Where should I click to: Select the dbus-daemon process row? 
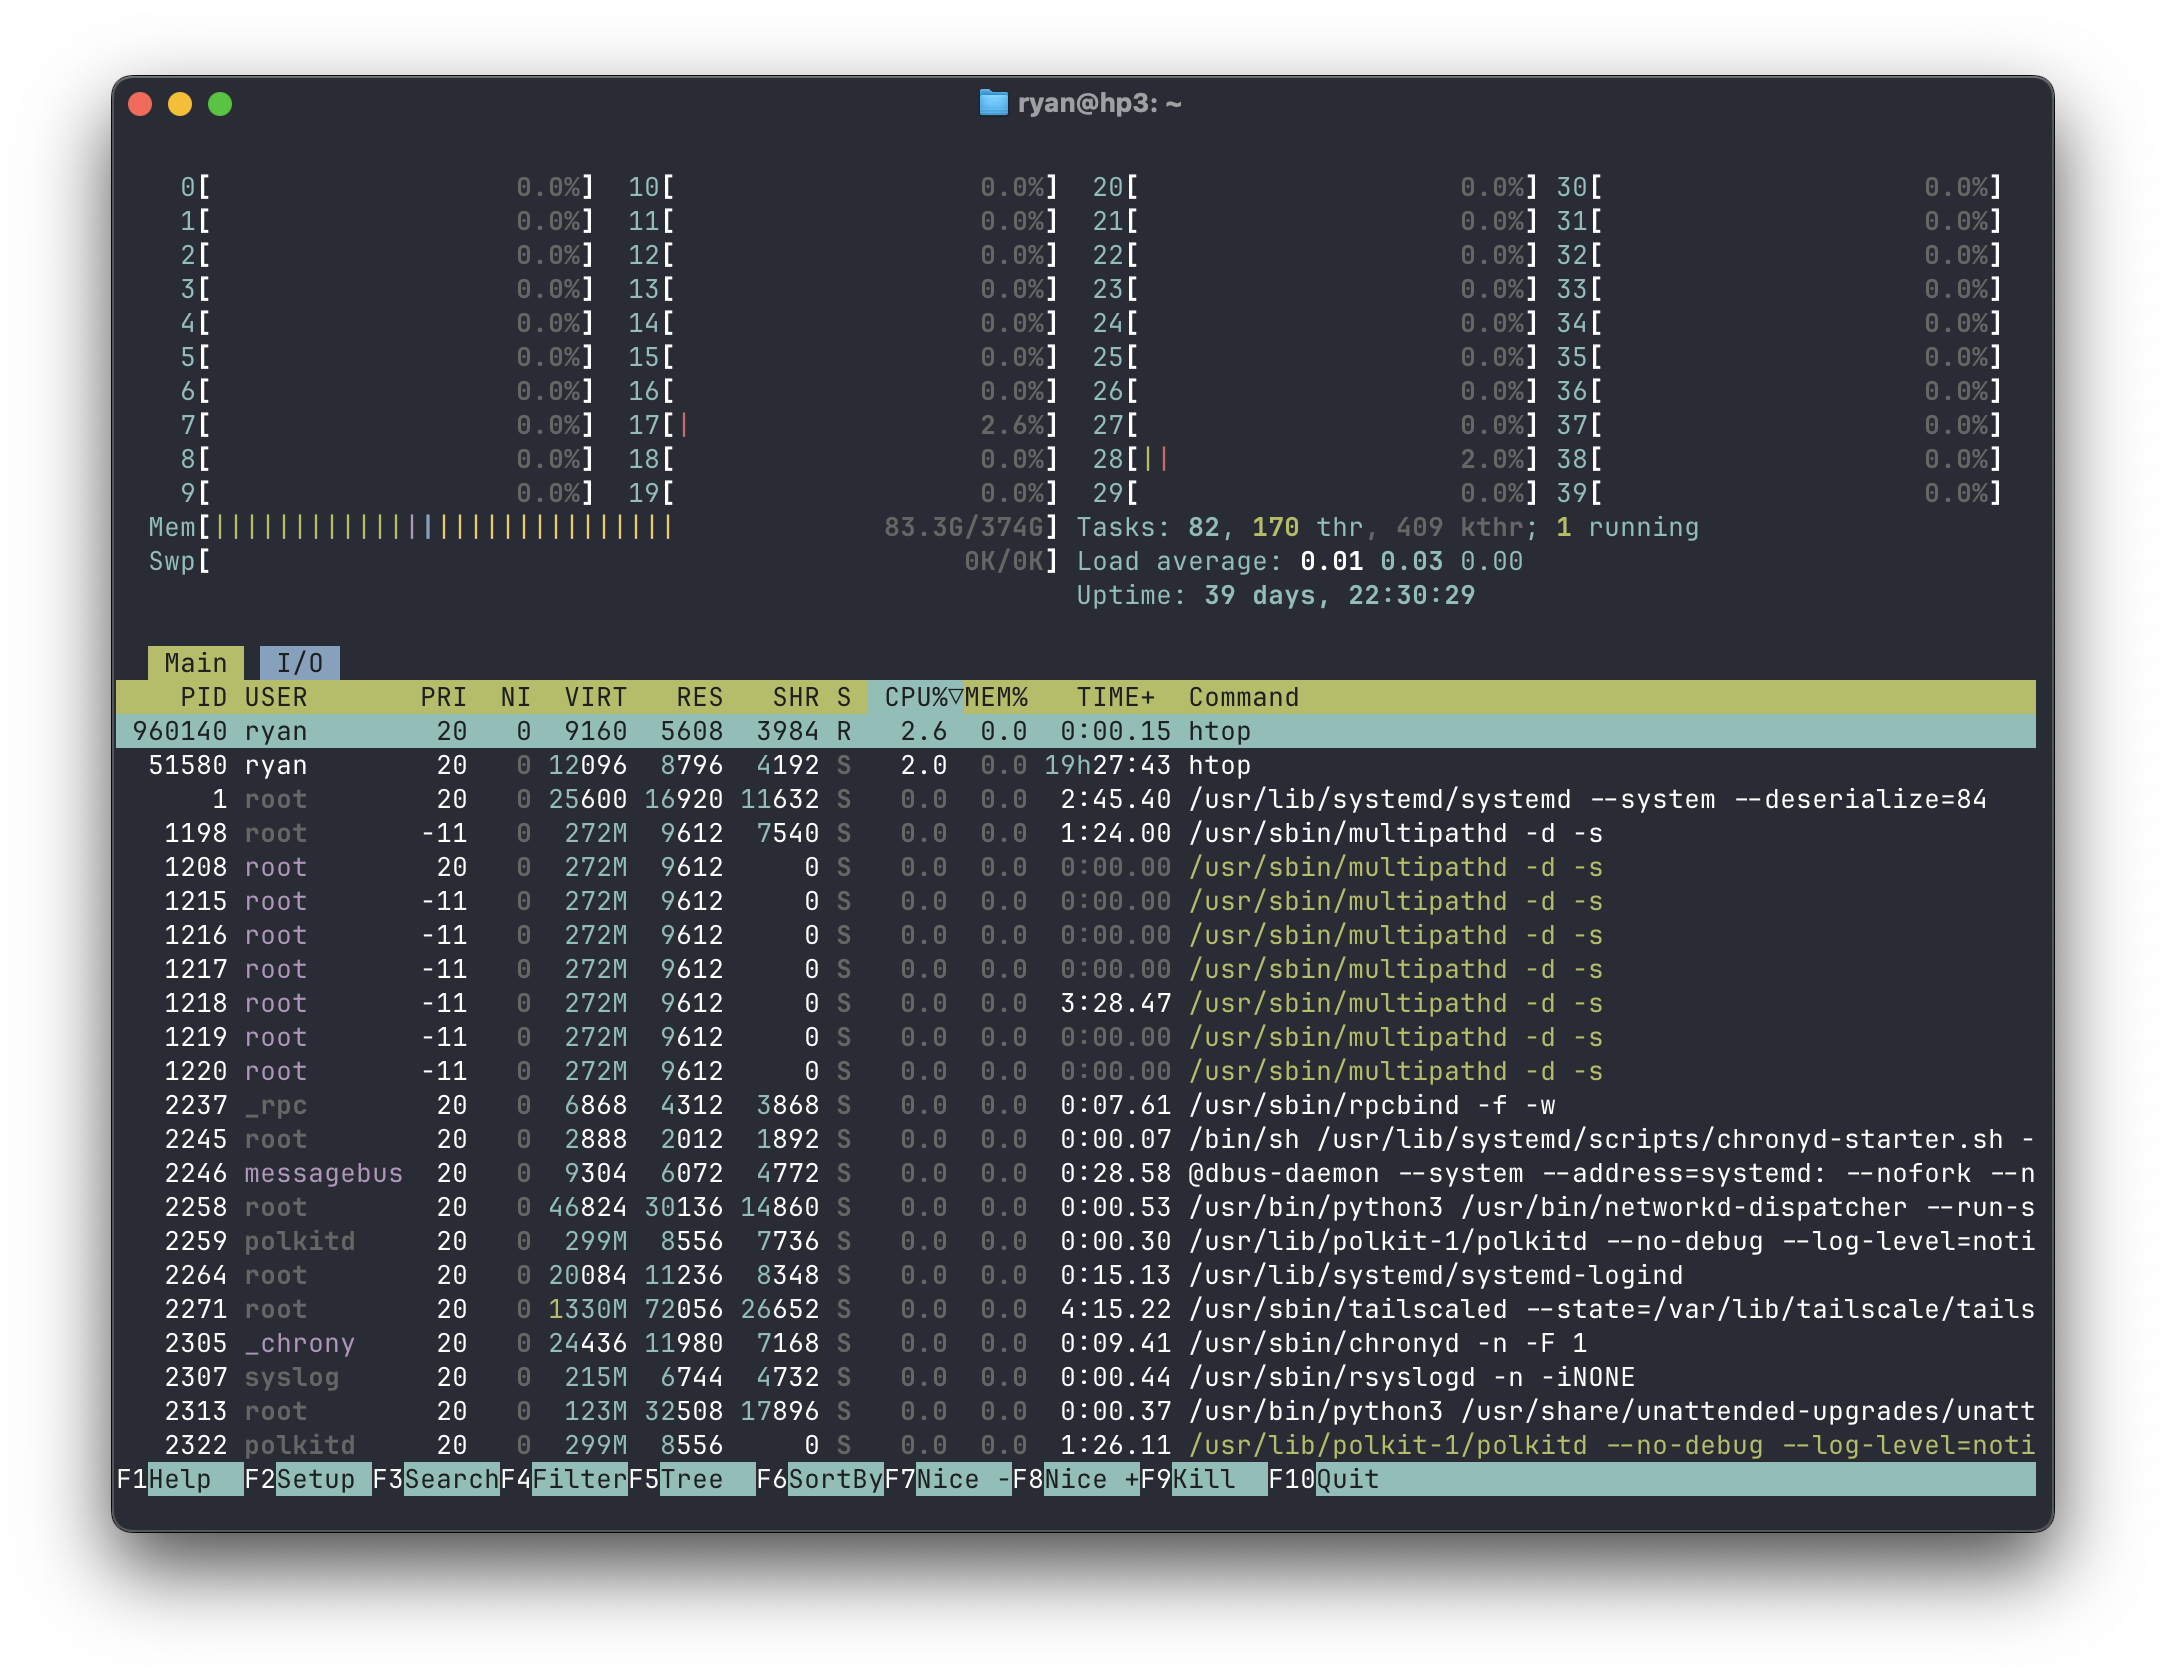tap(1076, 1173)
